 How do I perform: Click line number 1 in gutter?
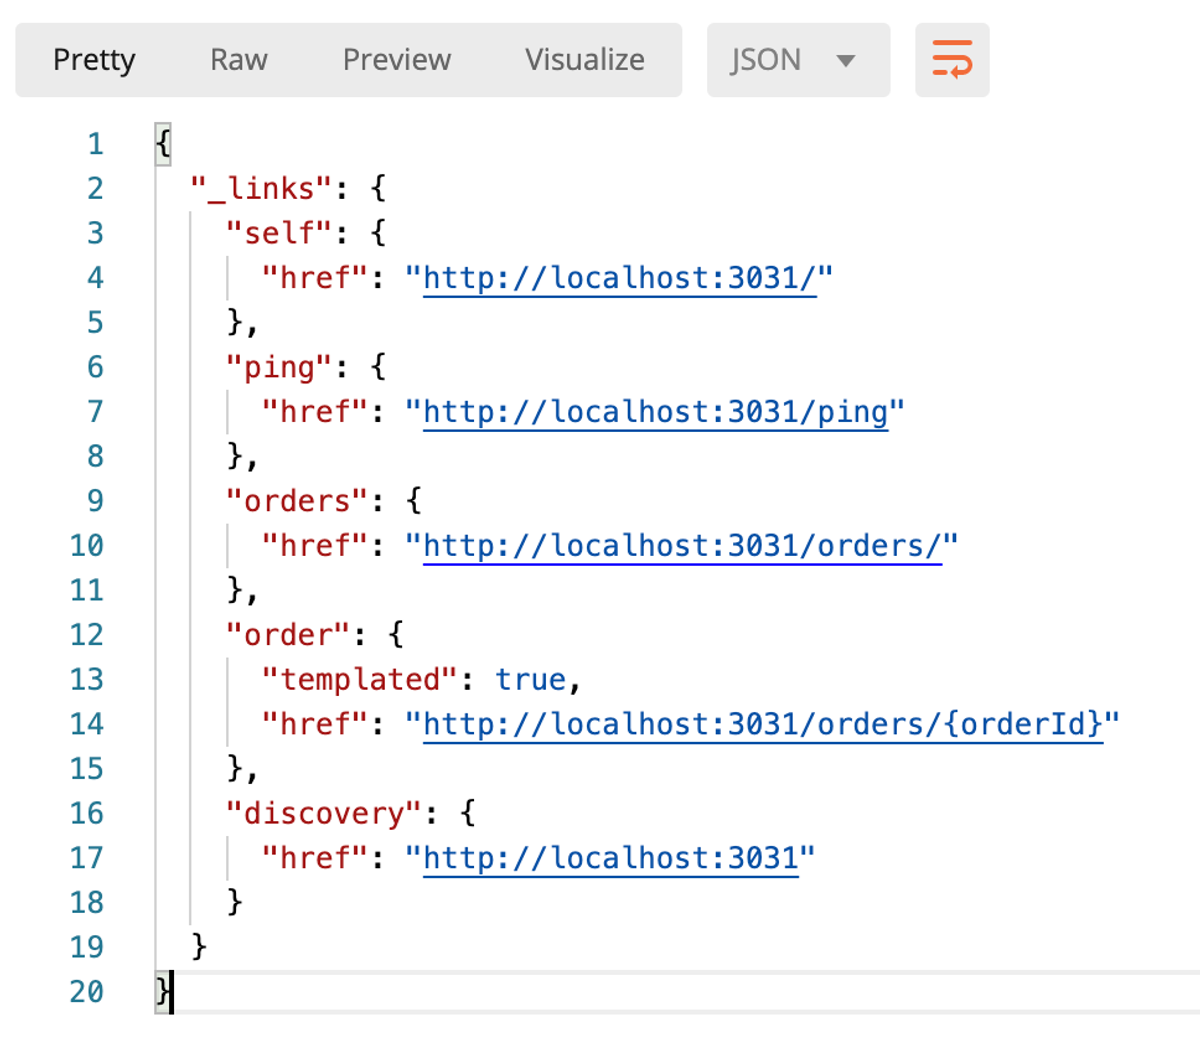pos(96,144)
